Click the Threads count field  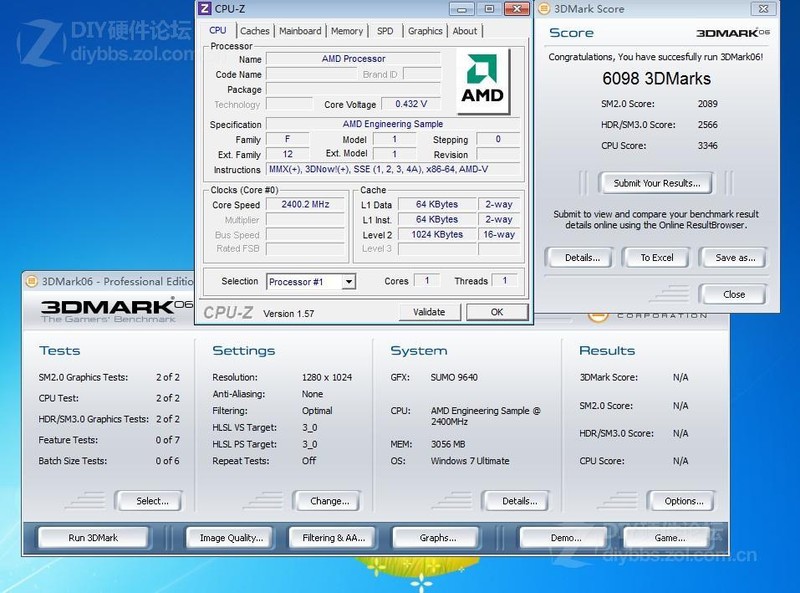[x=505, y=280]
